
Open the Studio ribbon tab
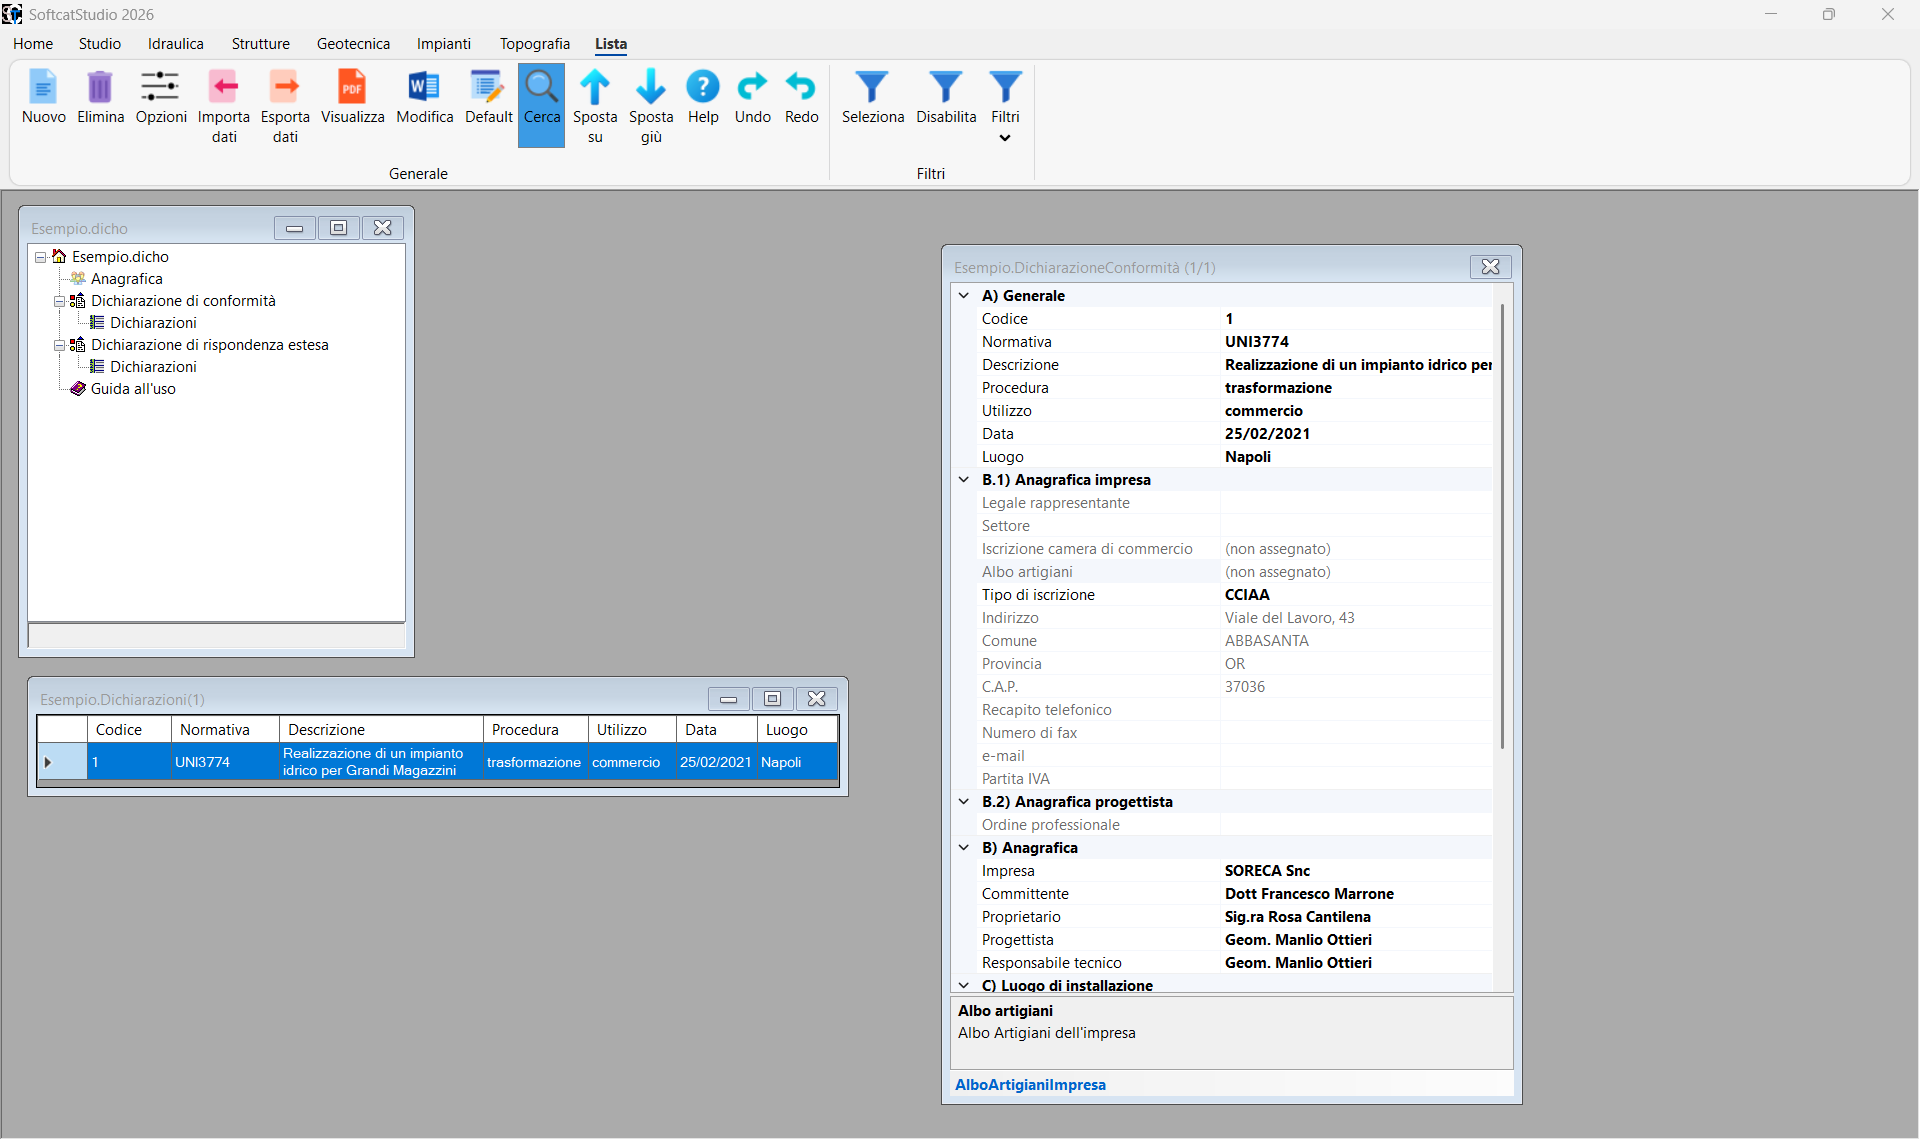100,44
